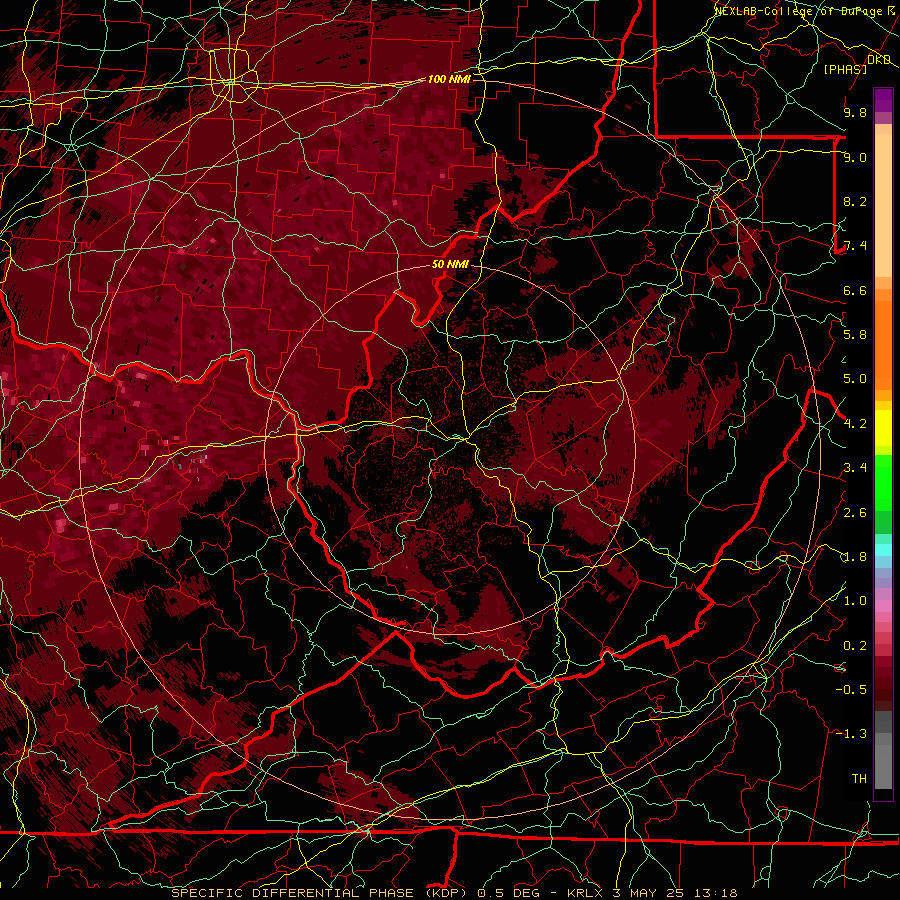
Task: Select the 9.0 value on the scale
Action: pos(855,157)
